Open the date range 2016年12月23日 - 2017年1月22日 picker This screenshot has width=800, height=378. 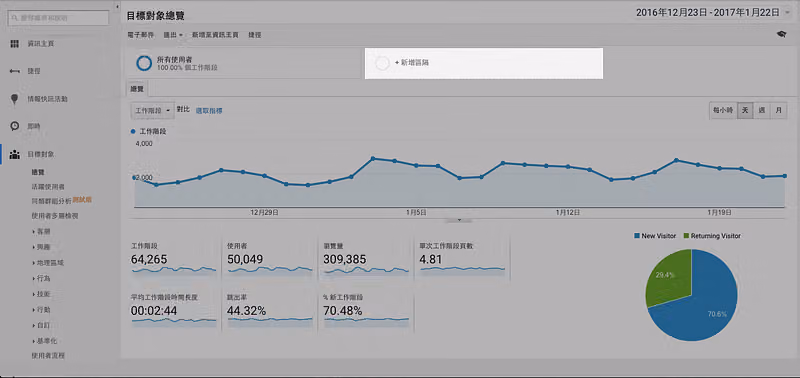click(714, 13)
